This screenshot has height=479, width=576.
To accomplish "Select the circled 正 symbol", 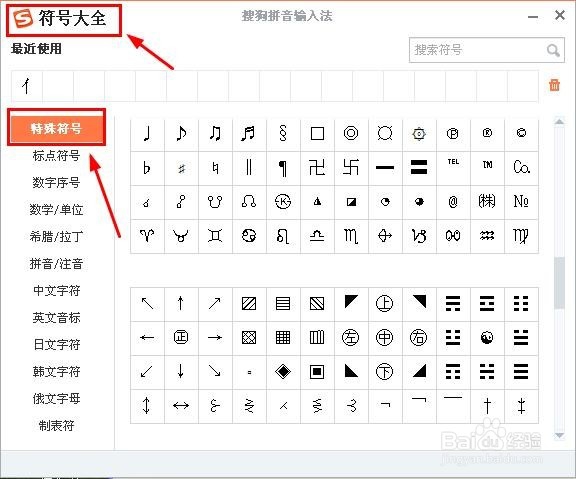I will (181, 338).
